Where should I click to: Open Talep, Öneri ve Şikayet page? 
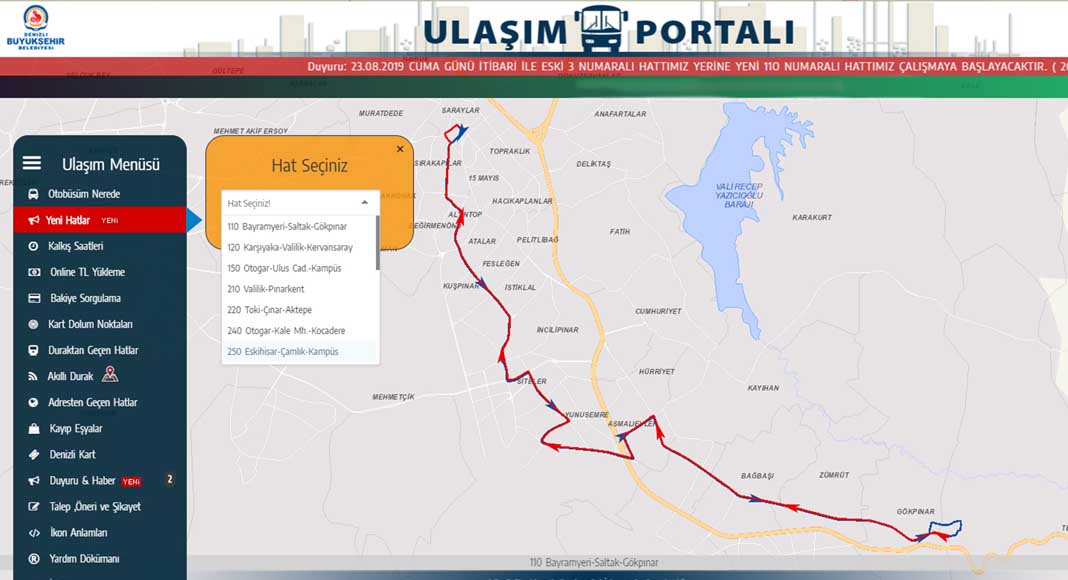click(x=95, y=506)
